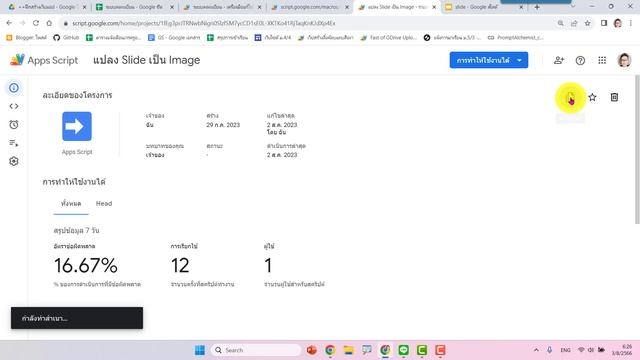Open the code Editor from sidebar
This screenshot has height=360, width=640.
[x=14, y=106]
